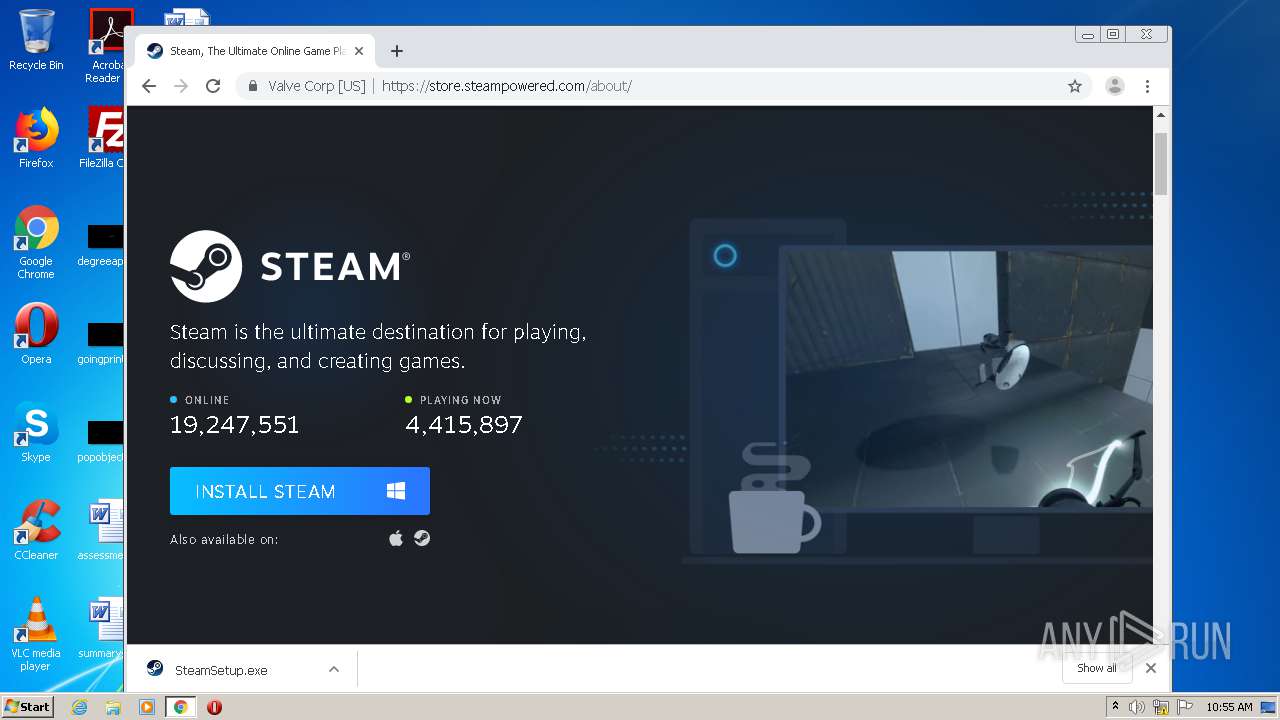
Task: Click the padlock site security icon
Action: tap(253, 86)
